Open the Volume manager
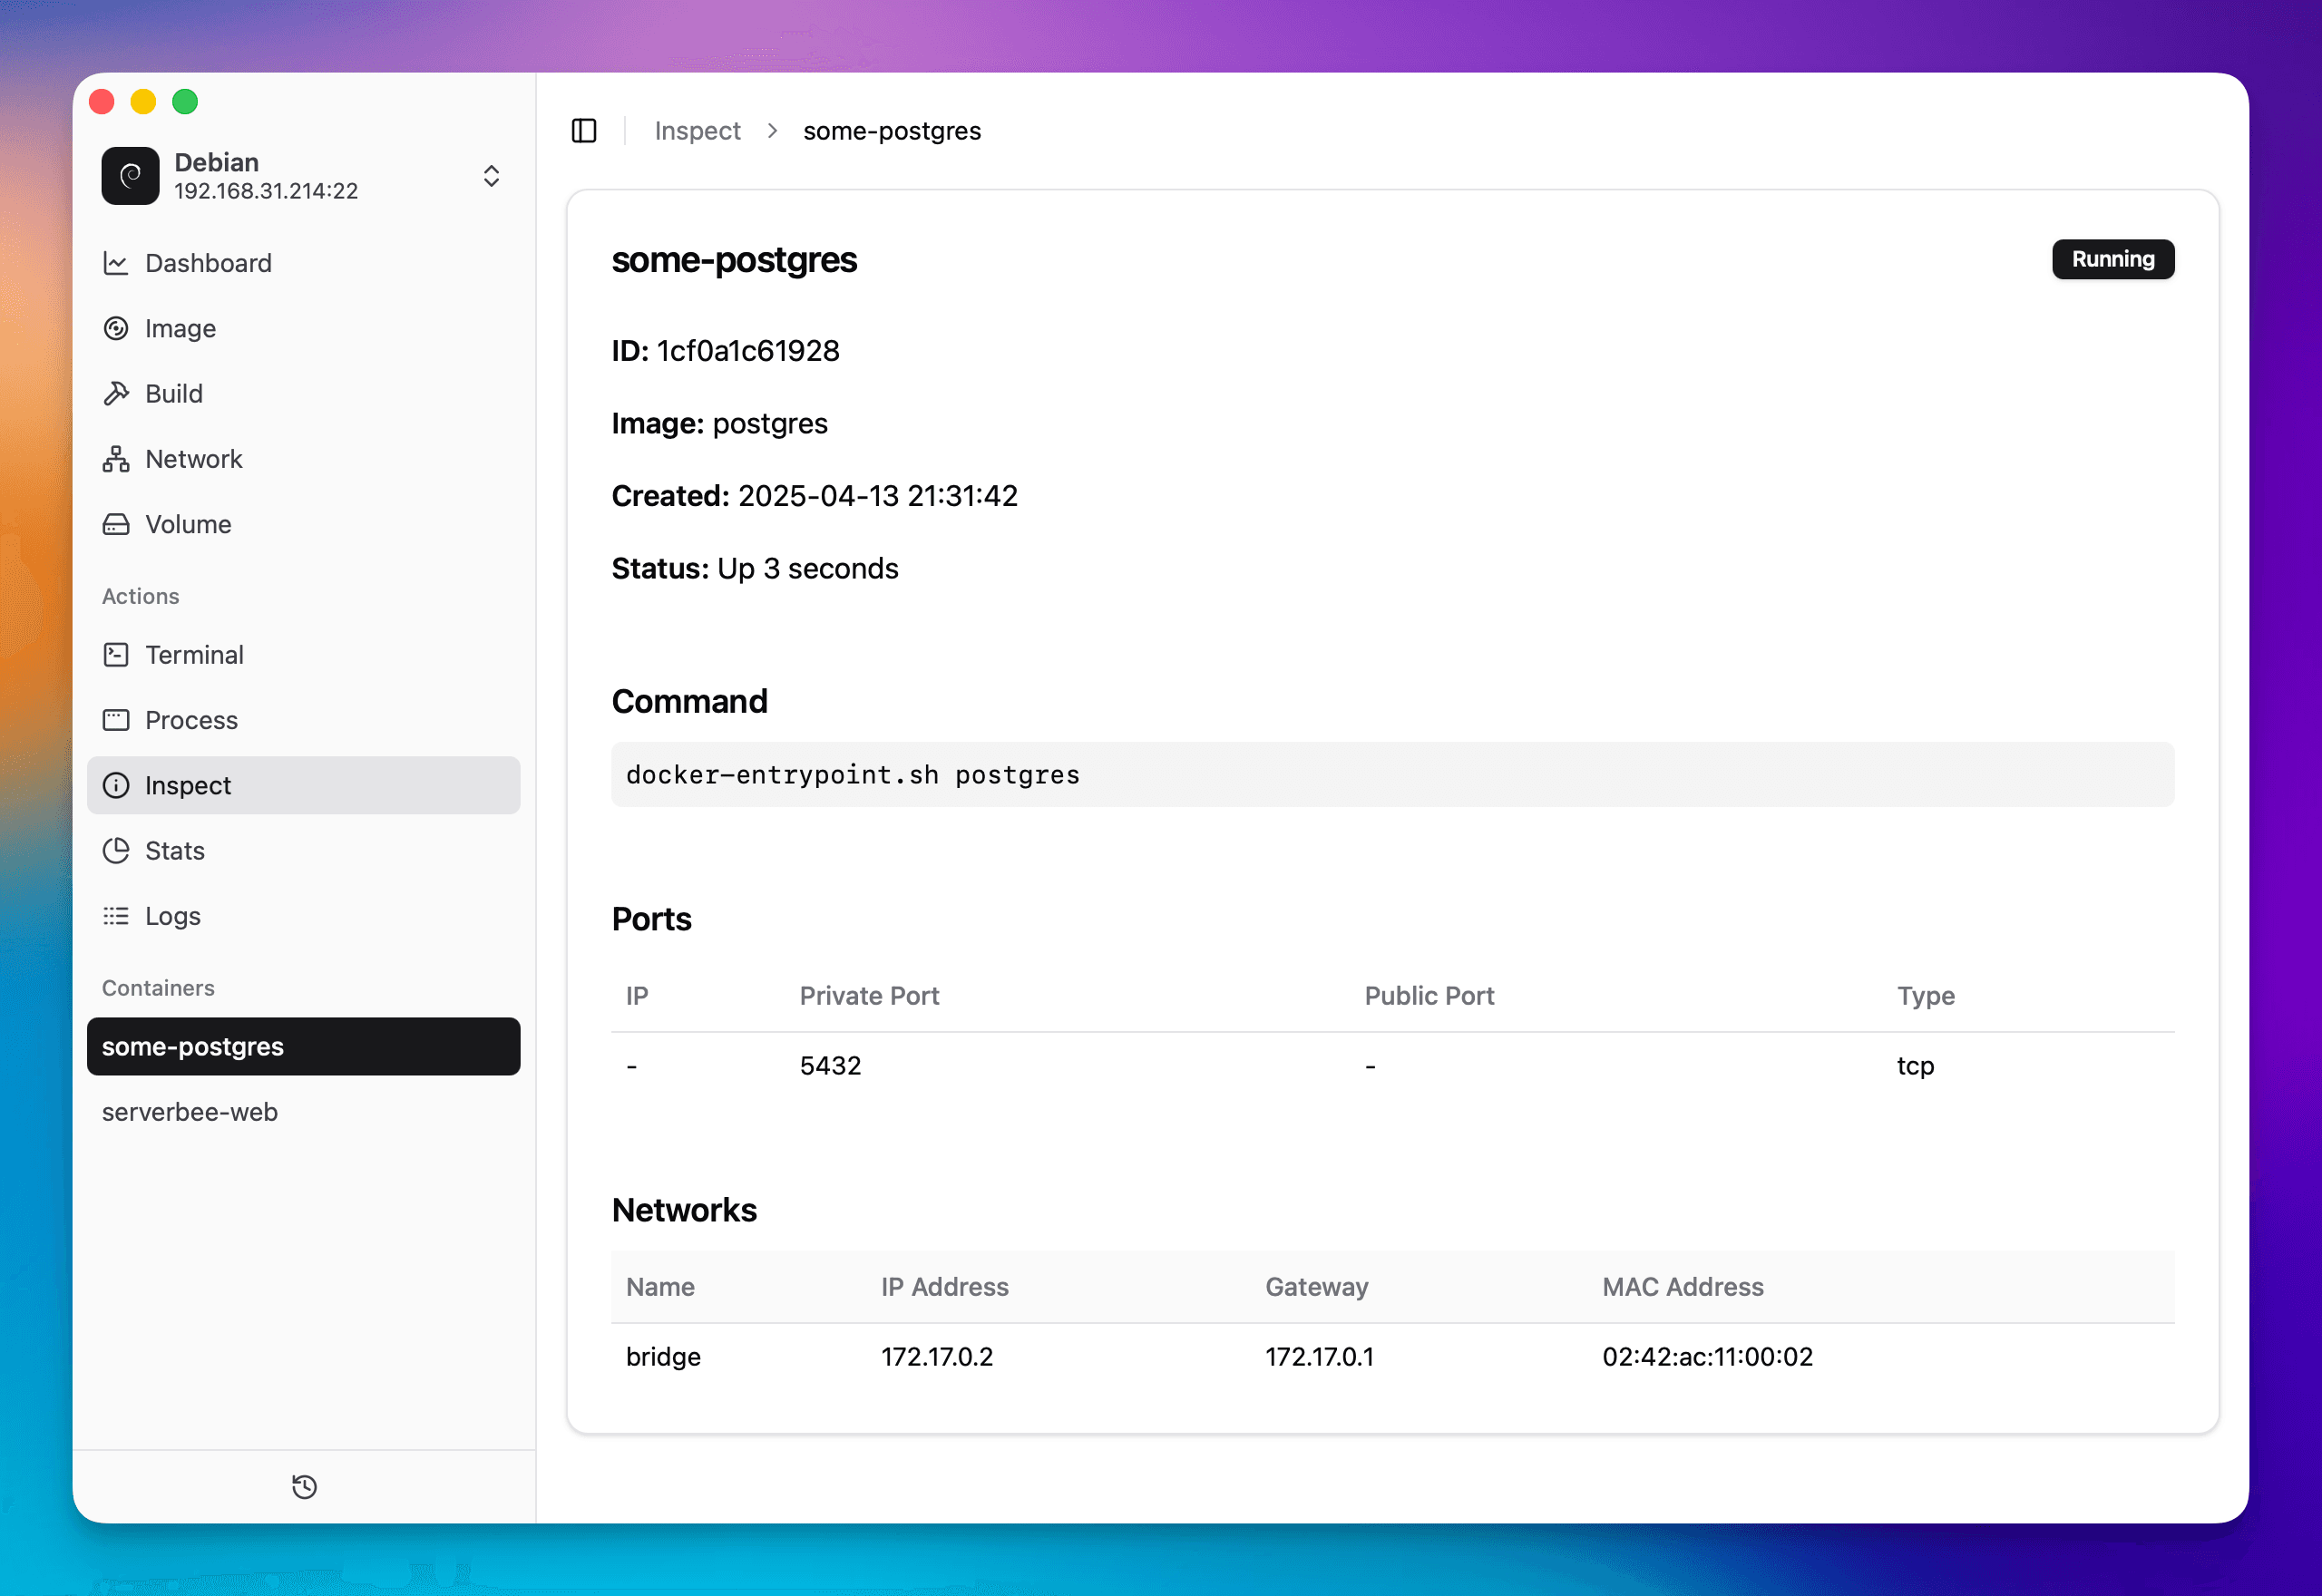This screenshot has width=2322, height=1596. [x=190, y=523]
